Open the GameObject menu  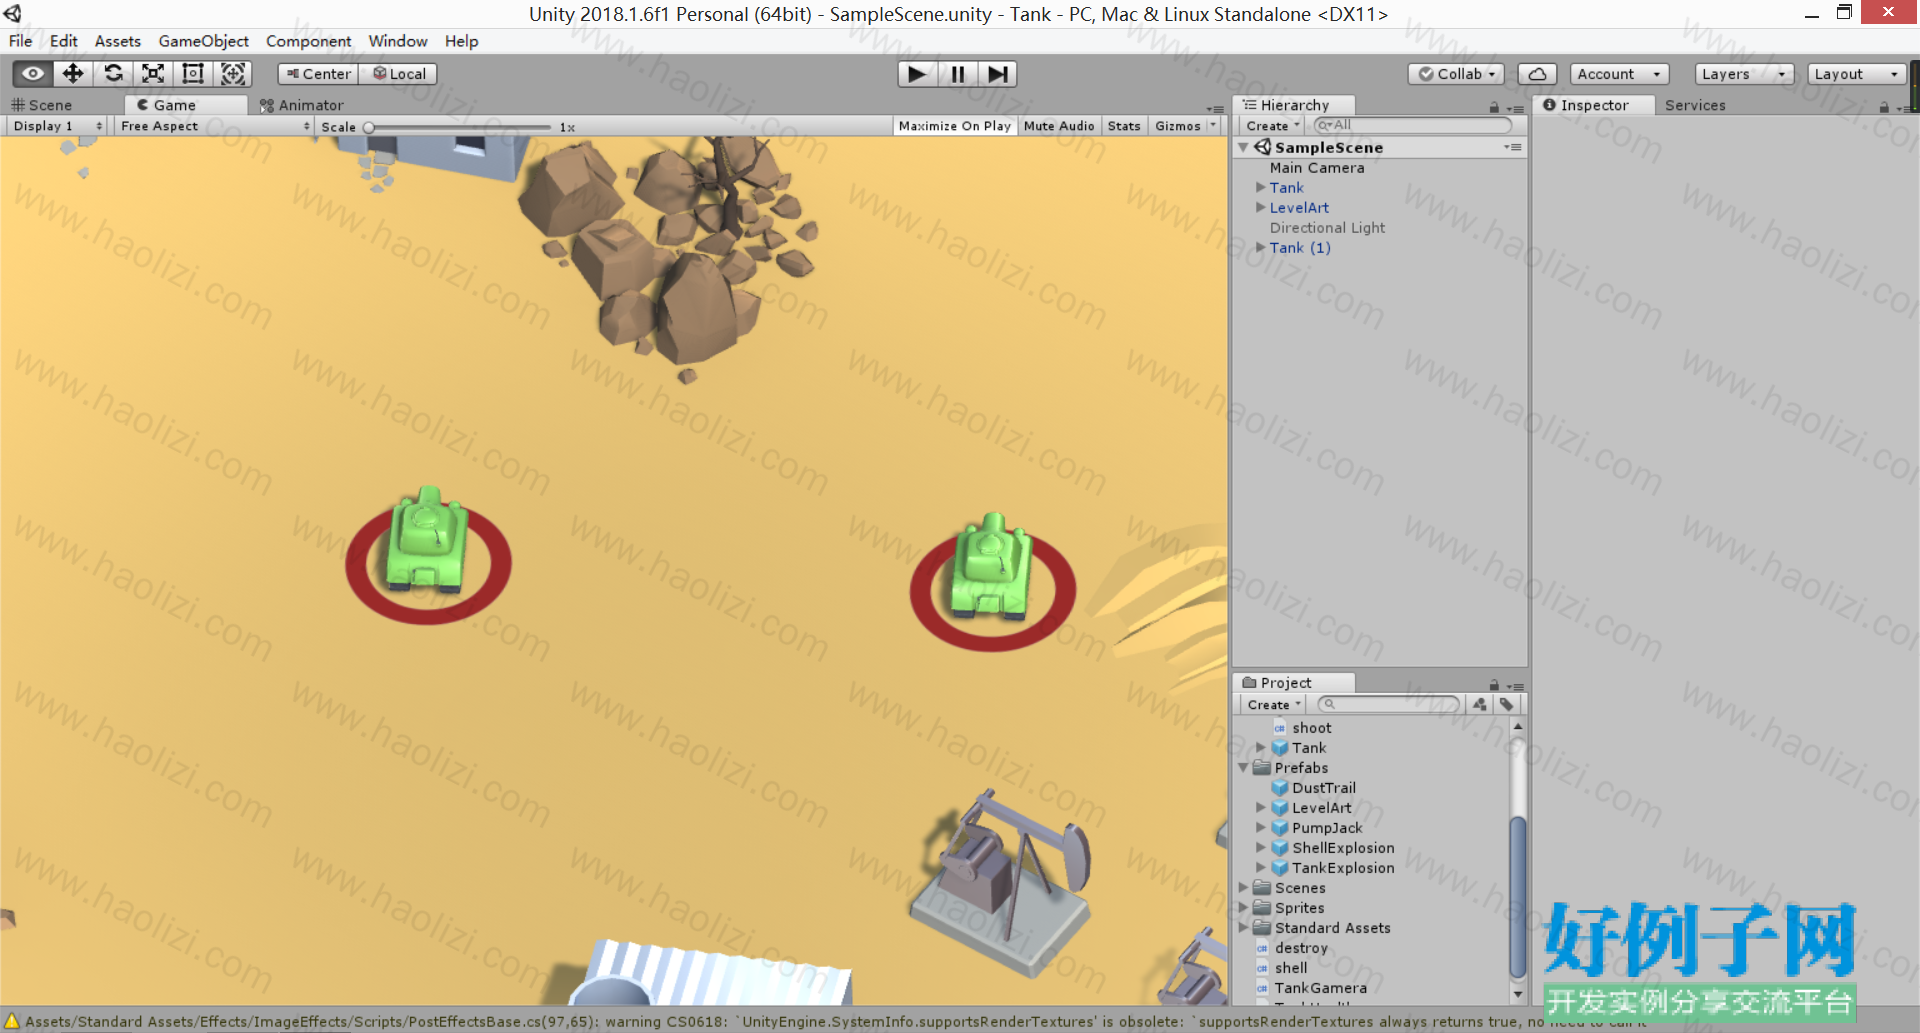[x=203, y=41]
